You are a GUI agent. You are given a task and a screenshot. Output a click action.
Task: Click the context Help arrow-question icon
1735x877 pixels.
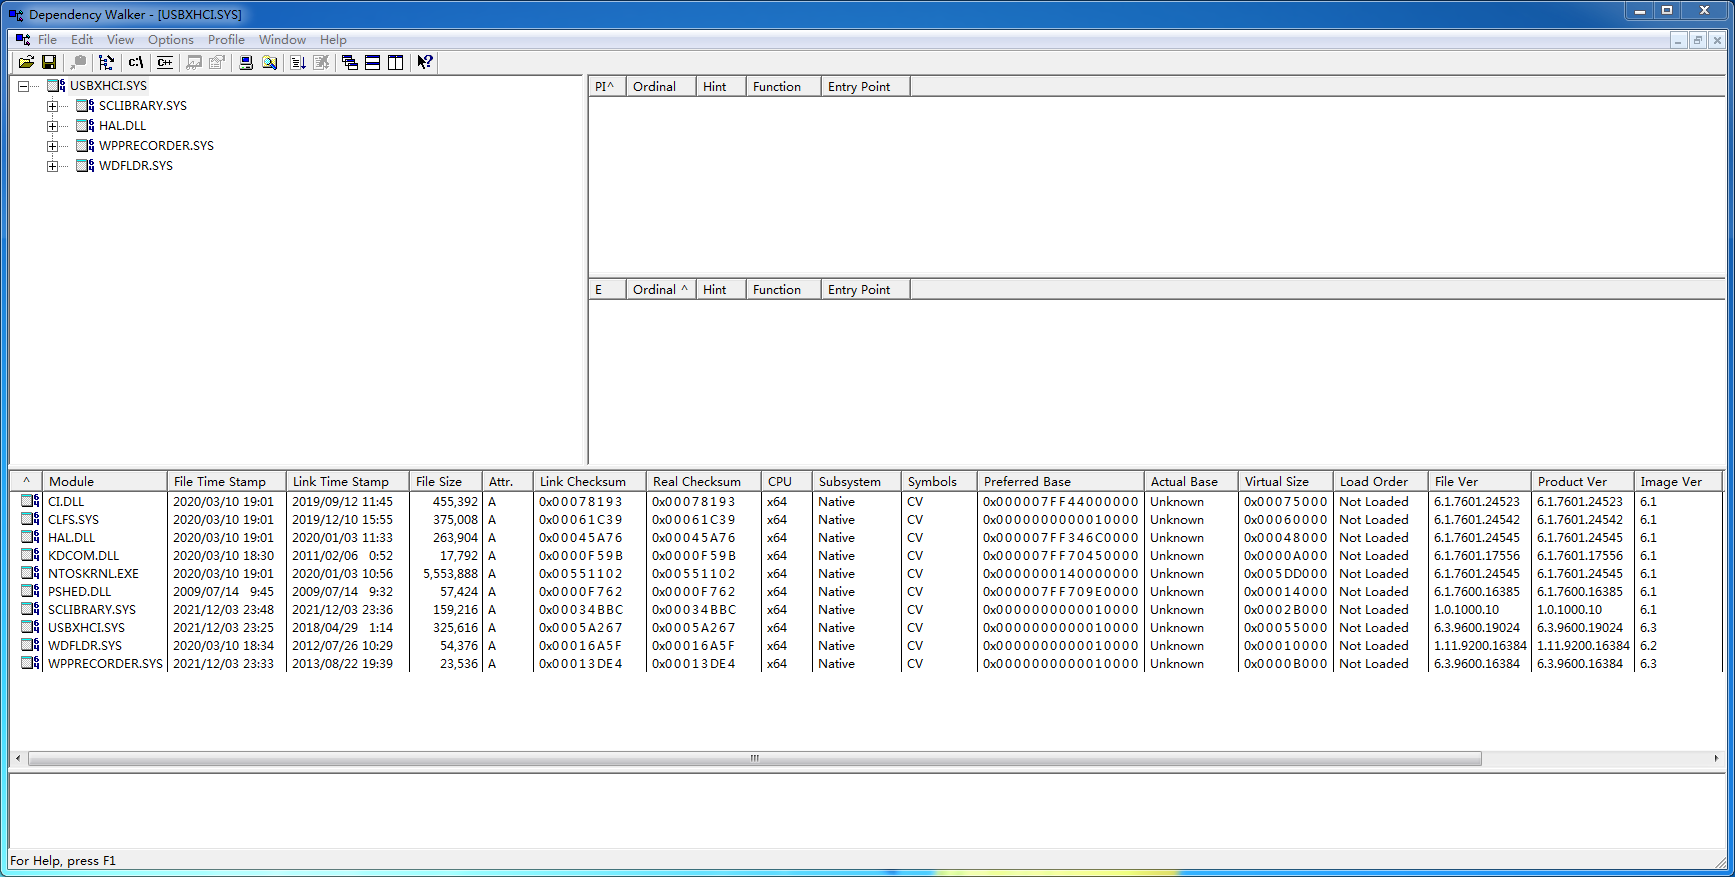(x=425, y=62)
